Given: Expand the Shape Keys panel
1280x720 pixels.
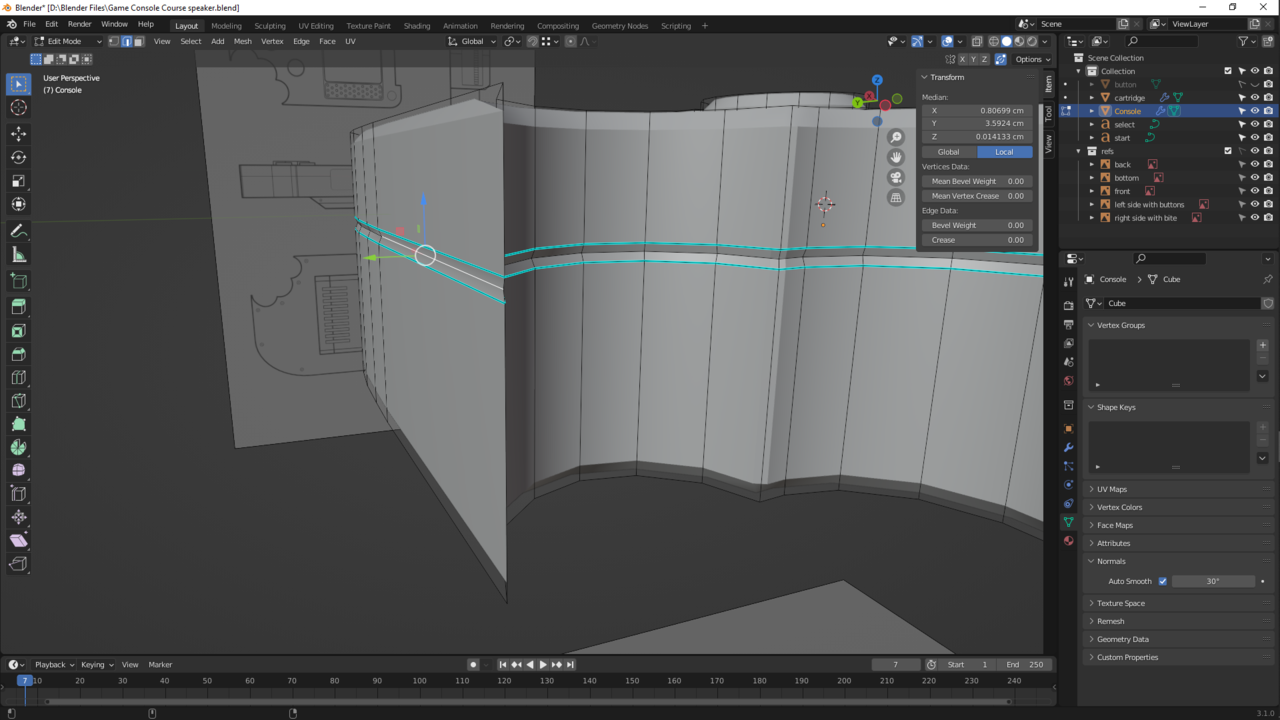Looking at the screenshot, I should tap(1115, 407).
